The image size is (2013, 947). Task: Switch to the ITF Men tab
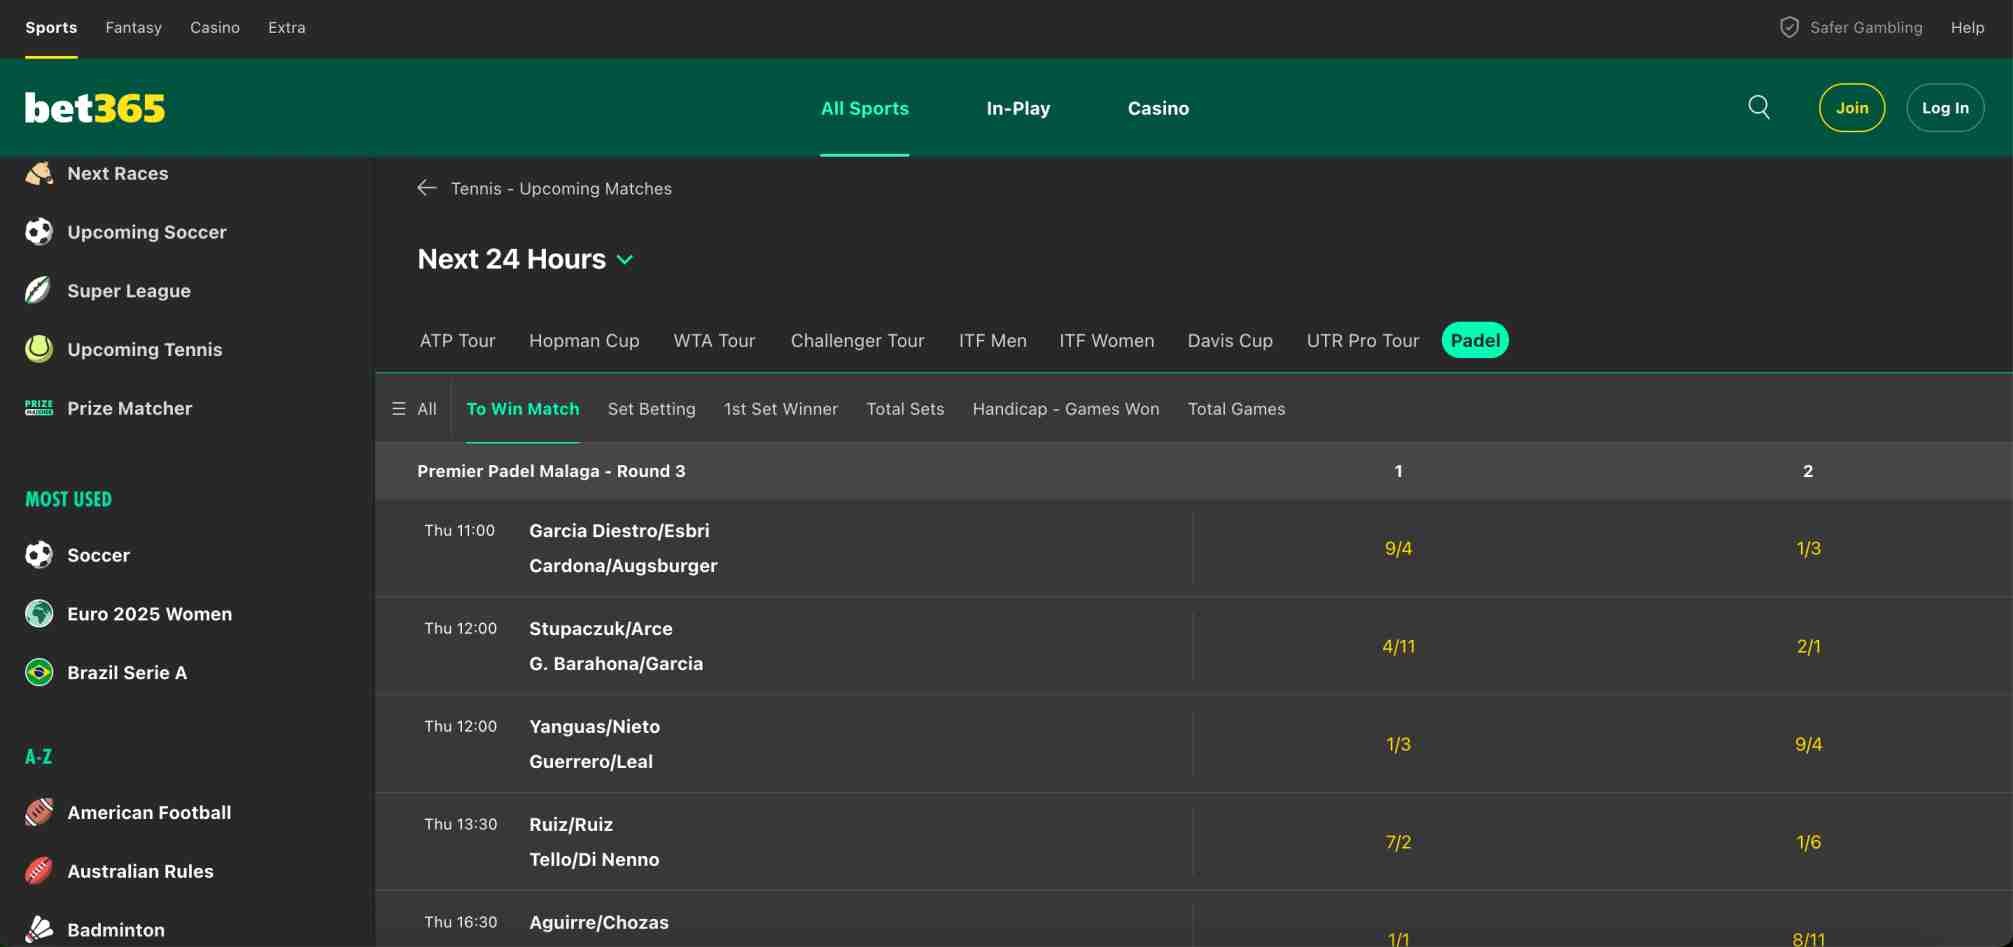tap(992, 340)
